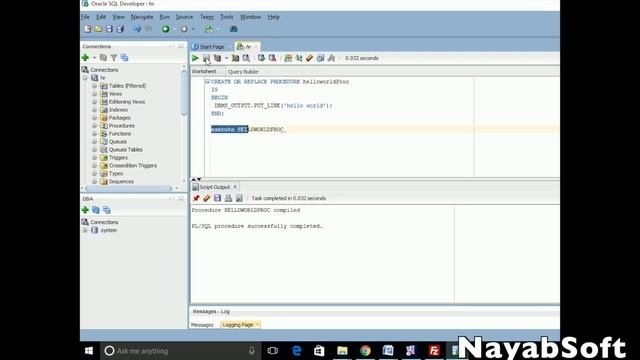
Task: Run the statement with the green play icon
Action: (195, 58)
